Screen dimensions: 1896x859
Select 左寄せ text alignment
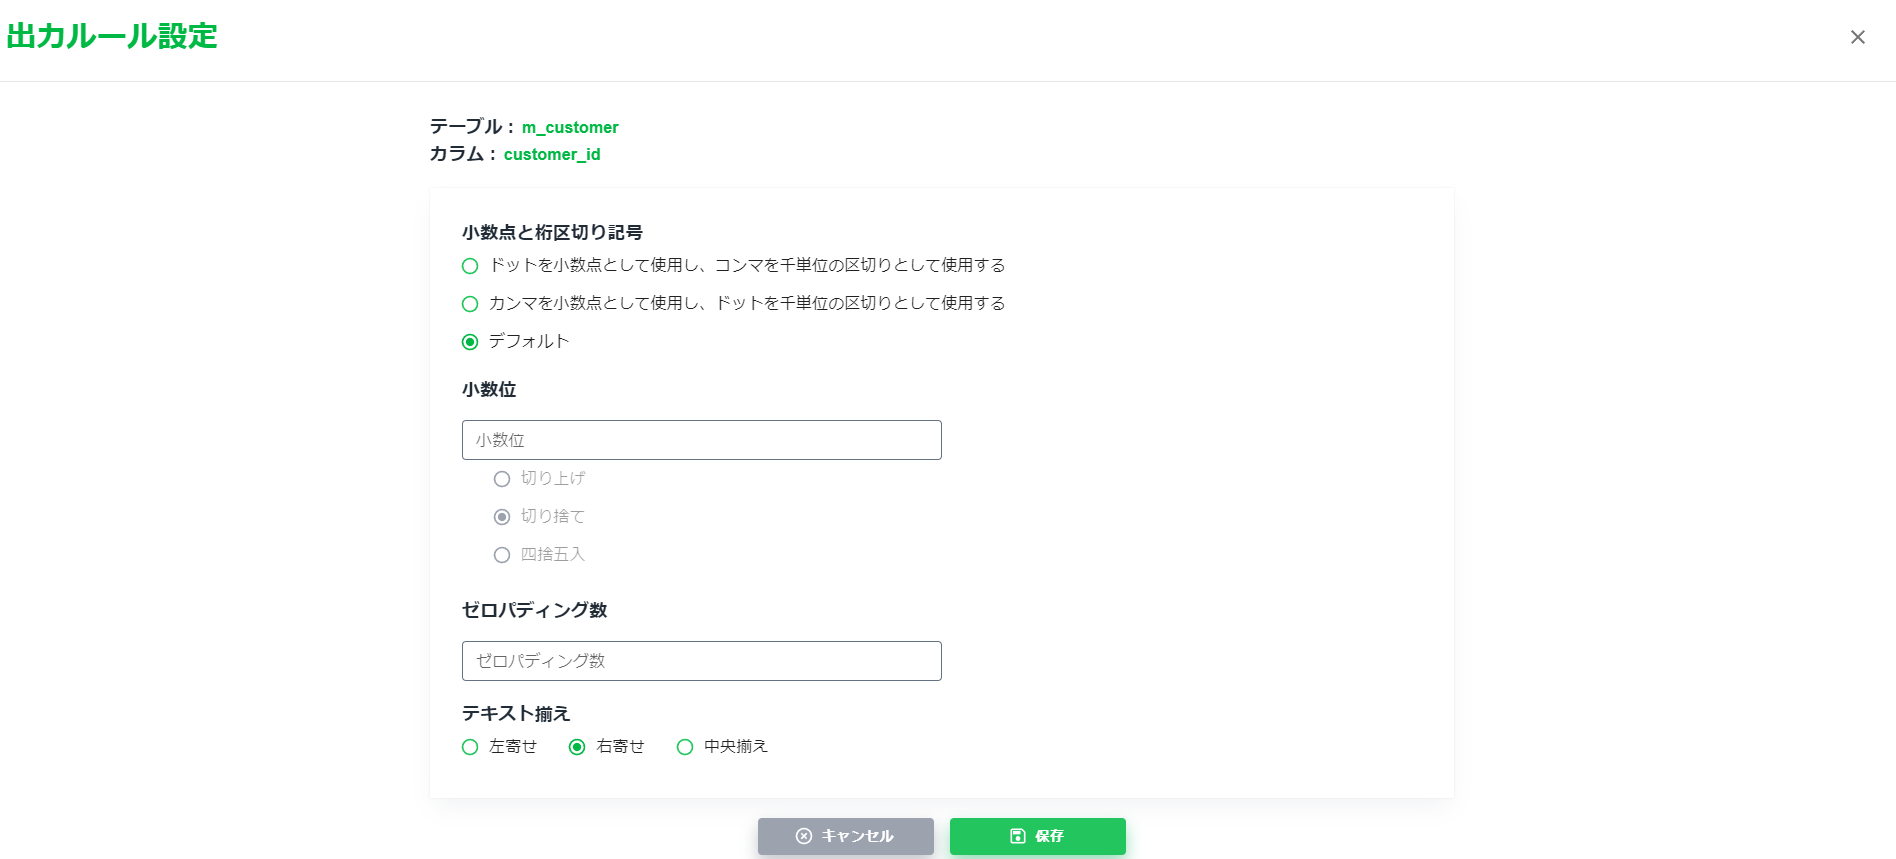click(x=470, y=747)
